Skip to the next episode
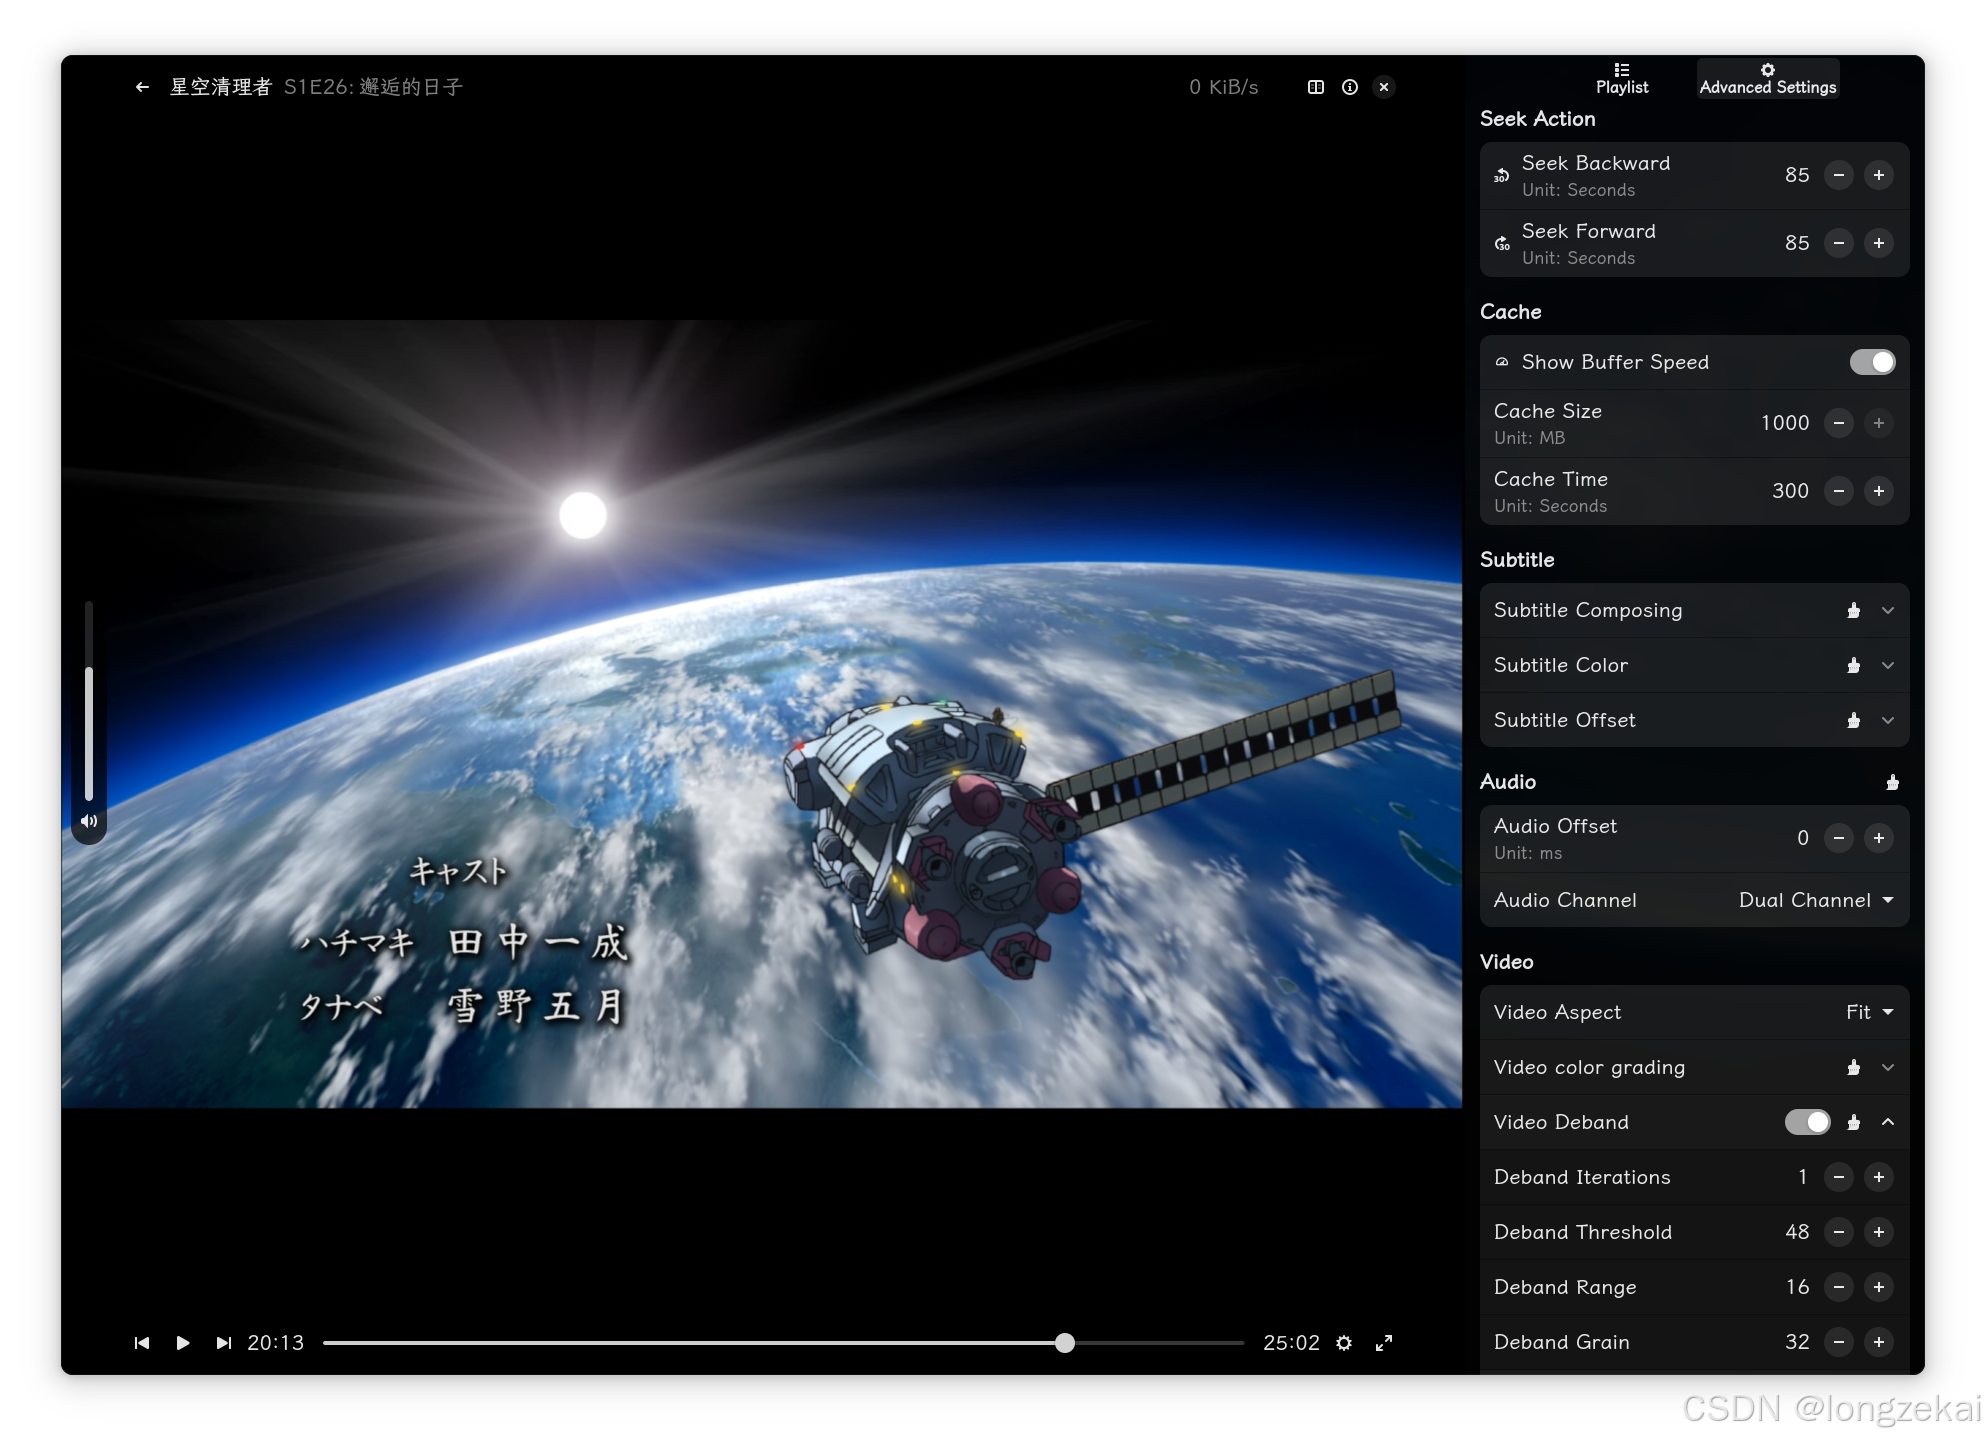This screenshot has width=1986, height=1442. tap(223, 1343)
